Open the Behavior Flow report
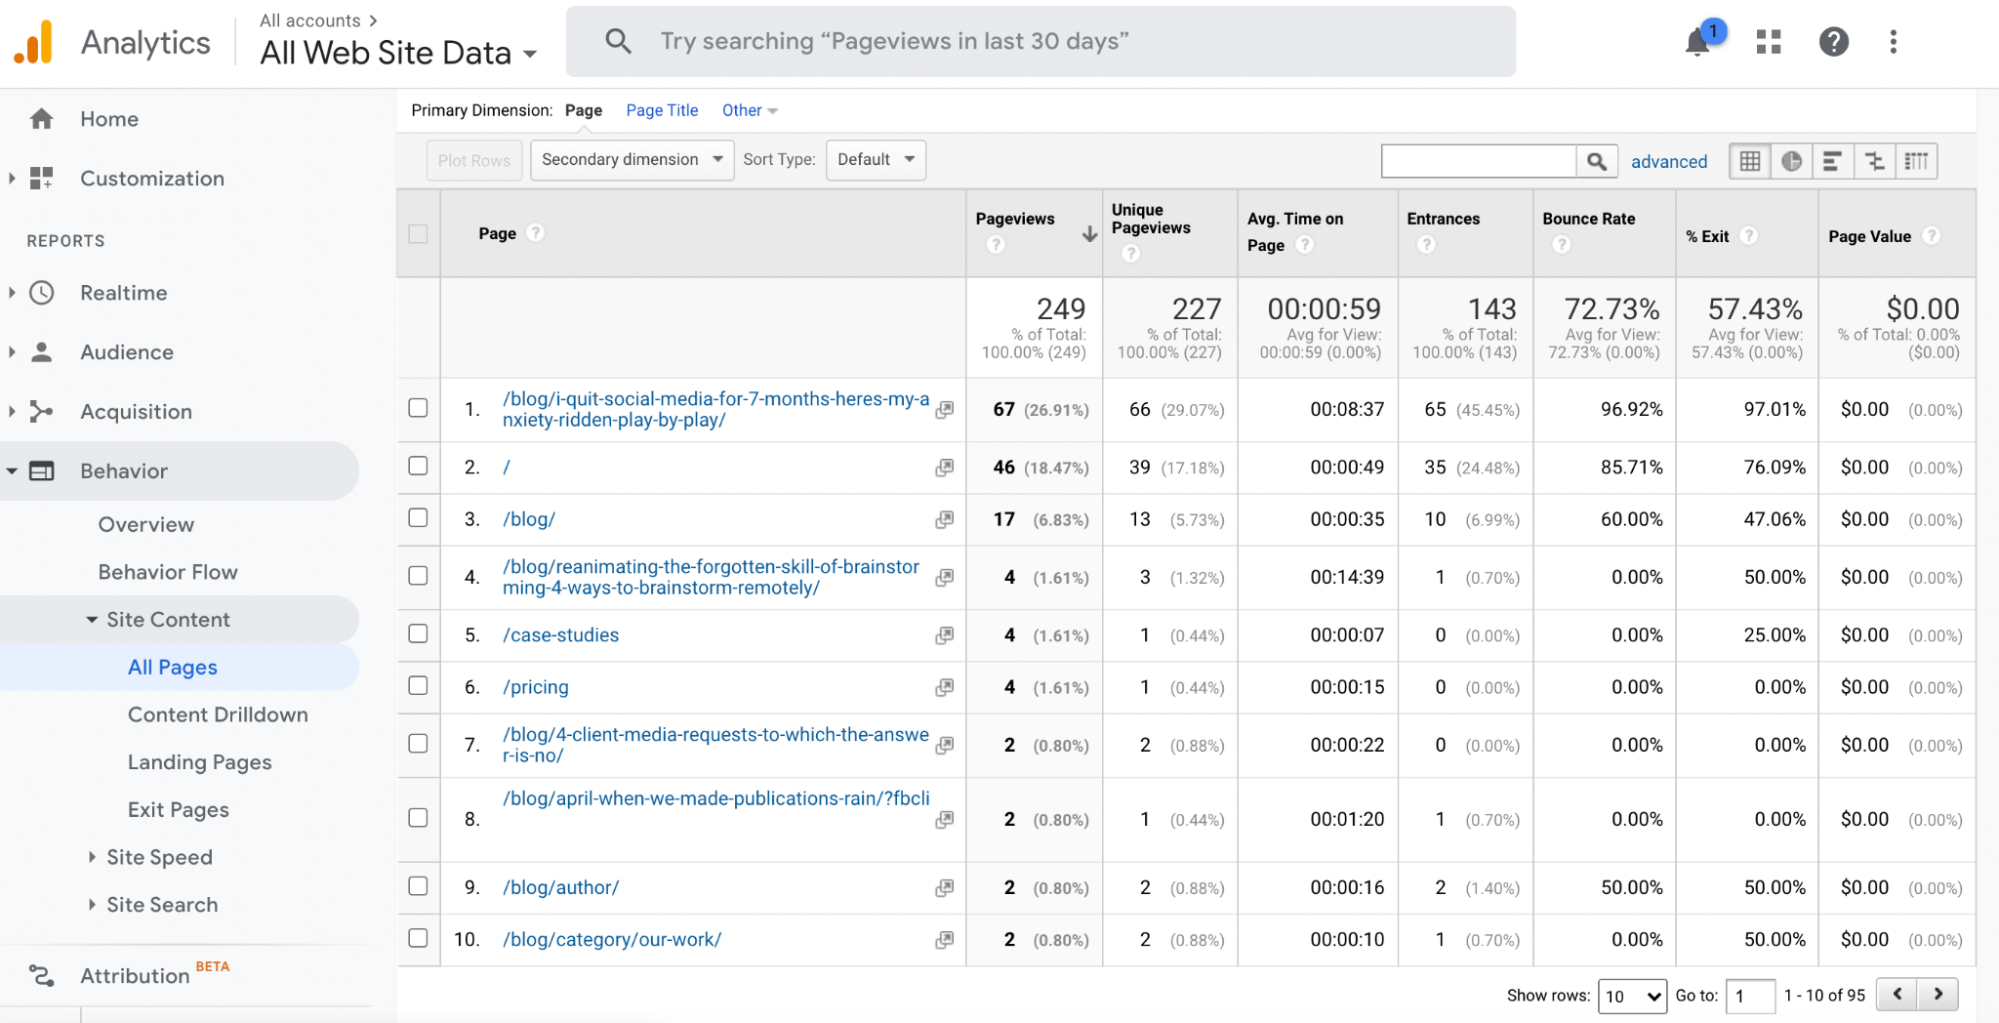Image resolution: width=1999 pixels, height=1023 pixels. pyautogui.click(x=168, y=572)
